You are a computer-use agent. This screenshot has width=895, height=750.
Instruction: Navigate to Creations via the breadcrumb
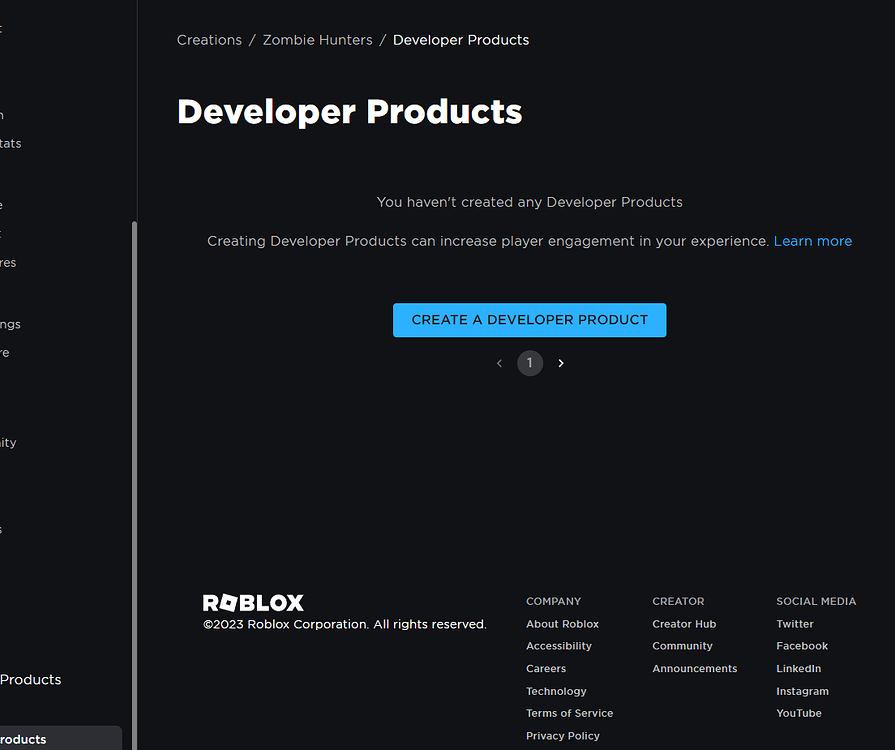(x=209, y=40)
